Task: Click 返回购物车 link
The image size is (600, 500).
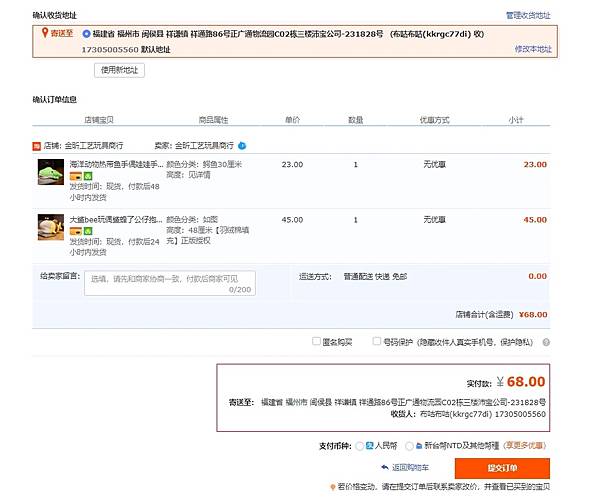Action: (x=410, y=467)
